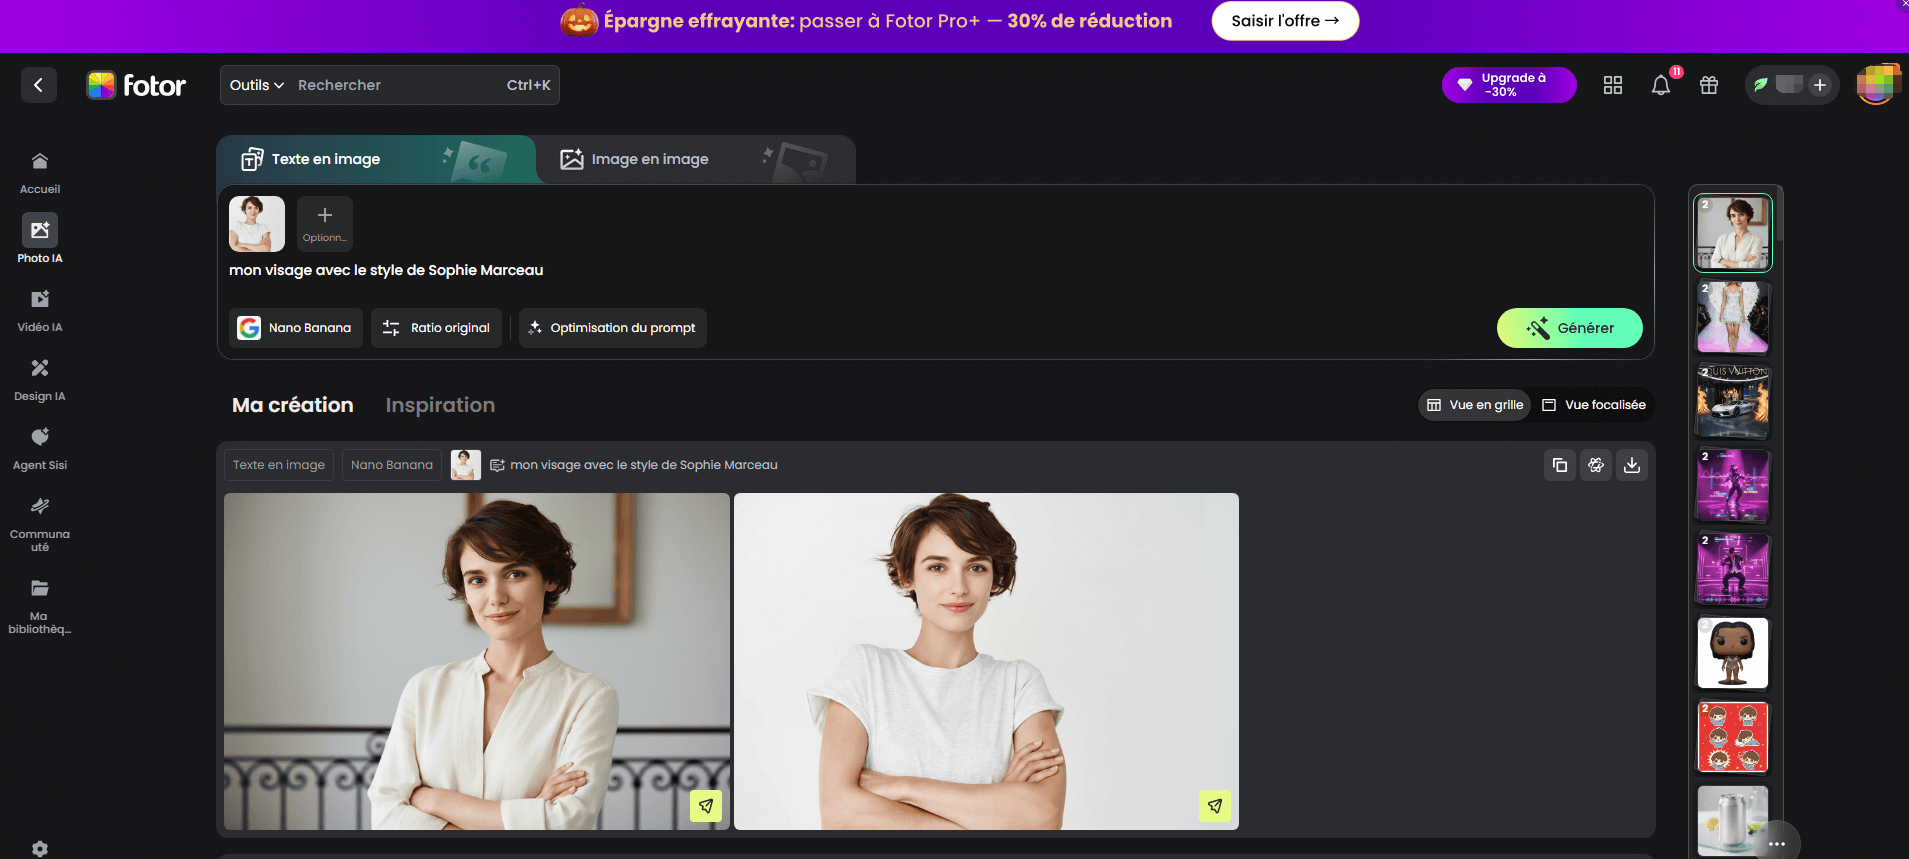Download the generated images
The height and width of the screenshot is (859, 1909).
point(1632,465)
